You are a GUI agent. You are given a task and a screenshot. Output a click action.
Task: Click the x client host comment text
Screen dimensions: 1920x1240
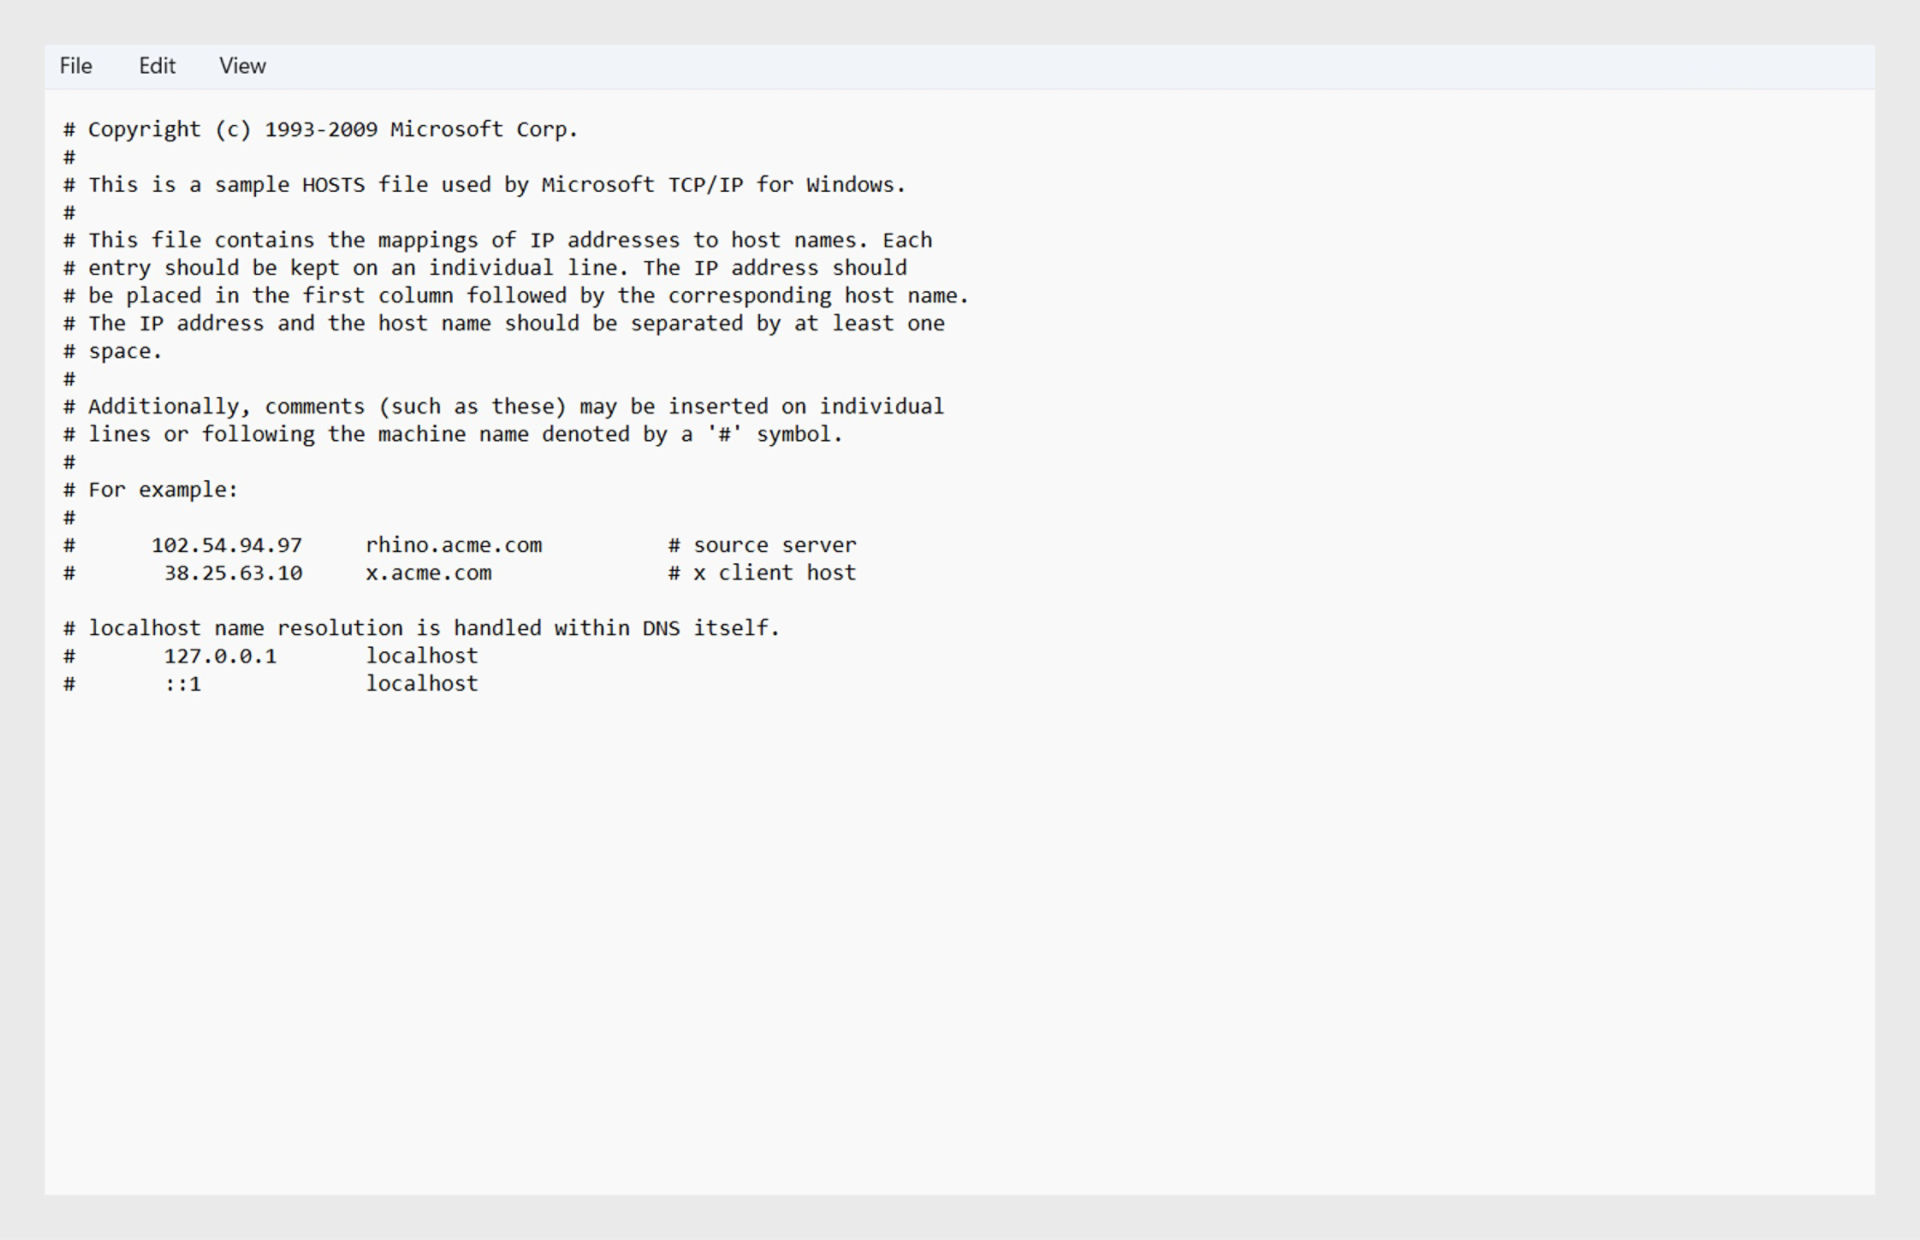[x=749, y=571]
